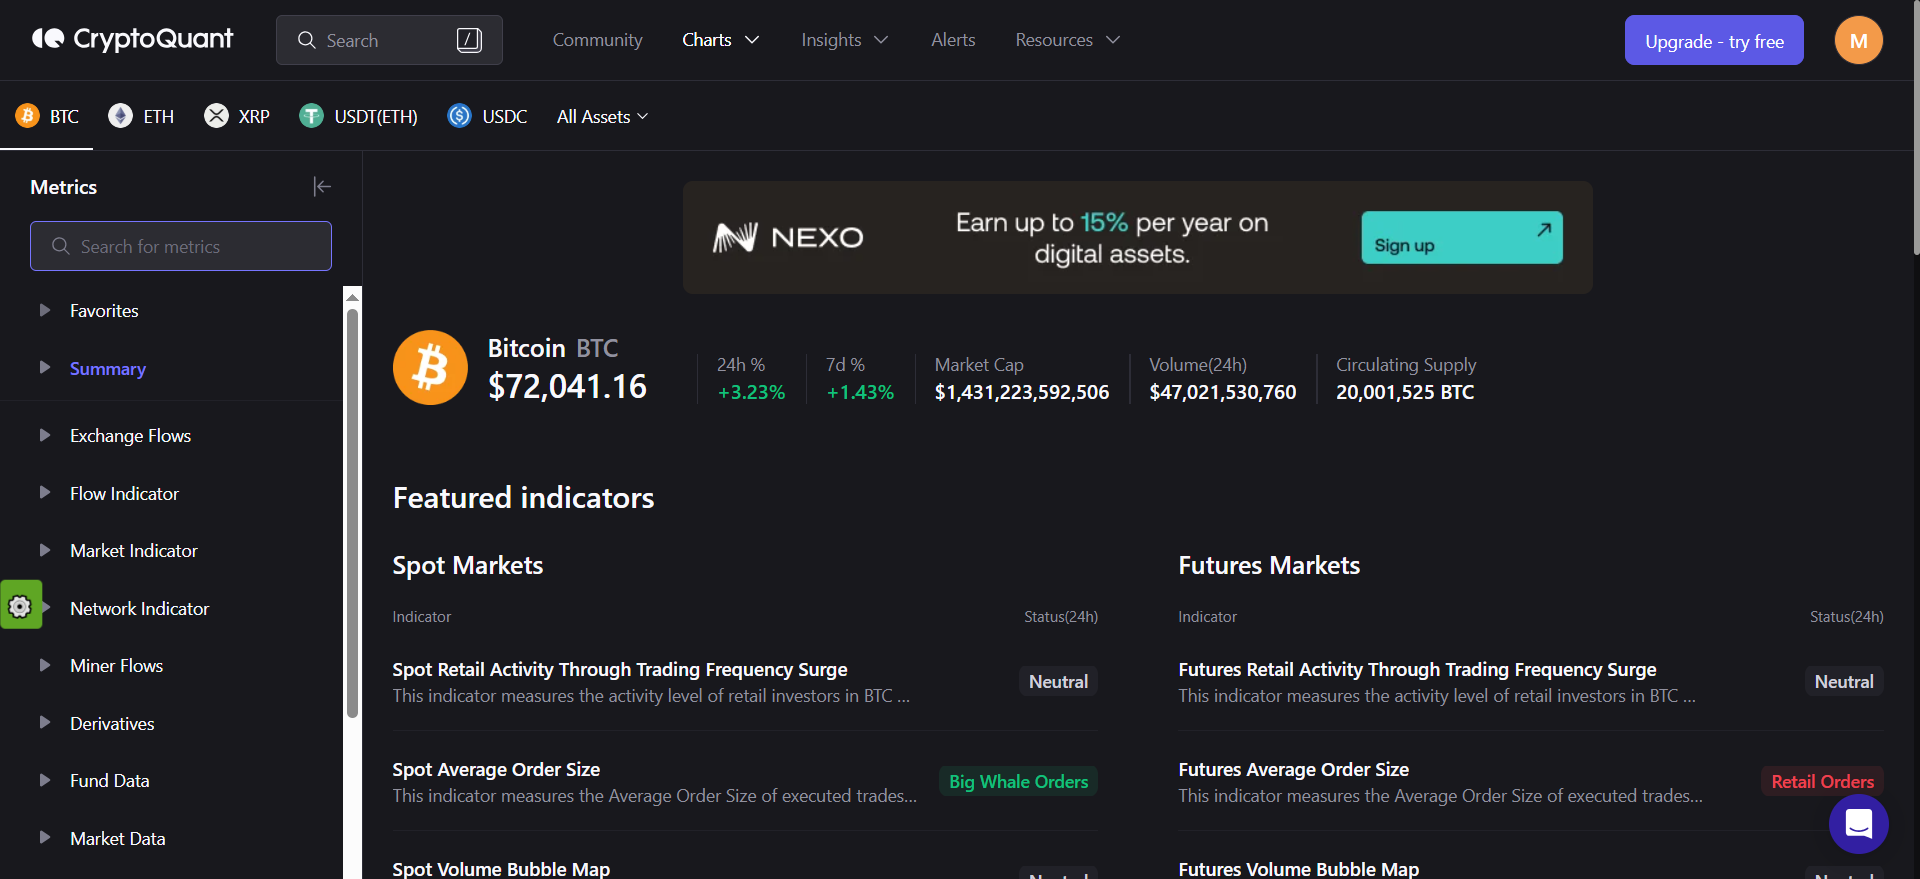The image size is (1920, 879).
Task: Click the slash shortcut icon in search
Action: point(469,40)
